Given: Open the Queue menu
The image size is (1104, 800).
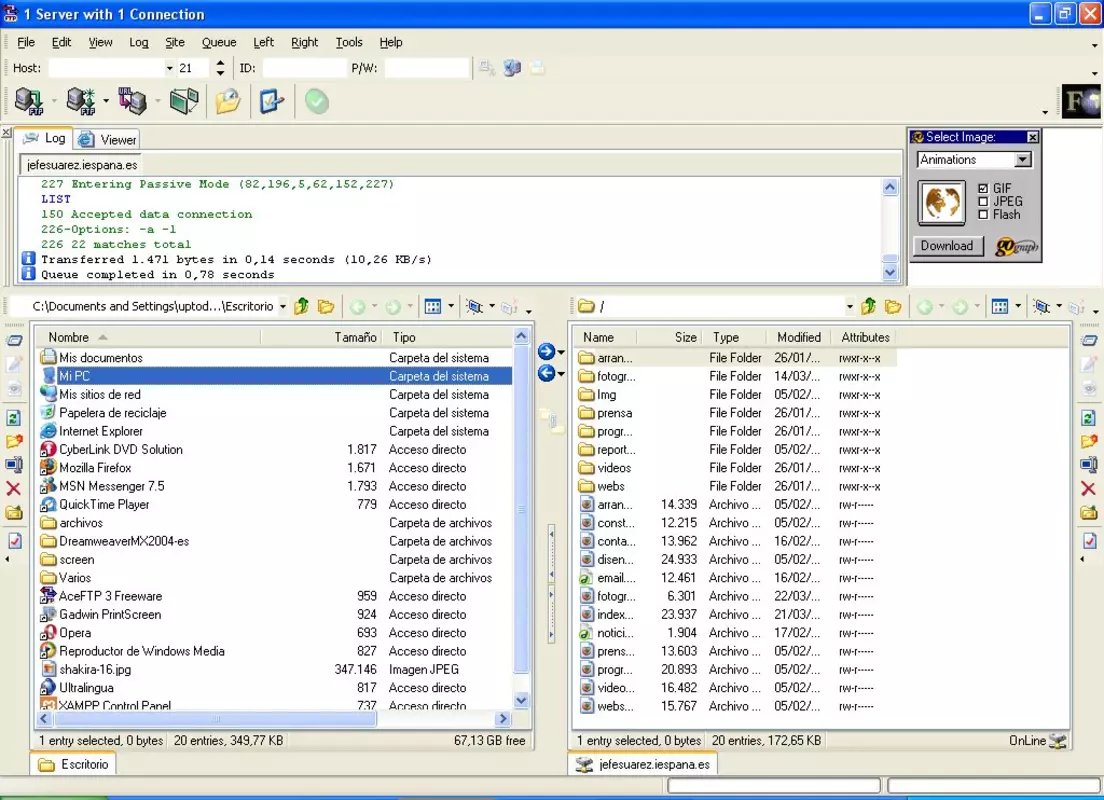Looking at the screenshot, I should (219, 42).
